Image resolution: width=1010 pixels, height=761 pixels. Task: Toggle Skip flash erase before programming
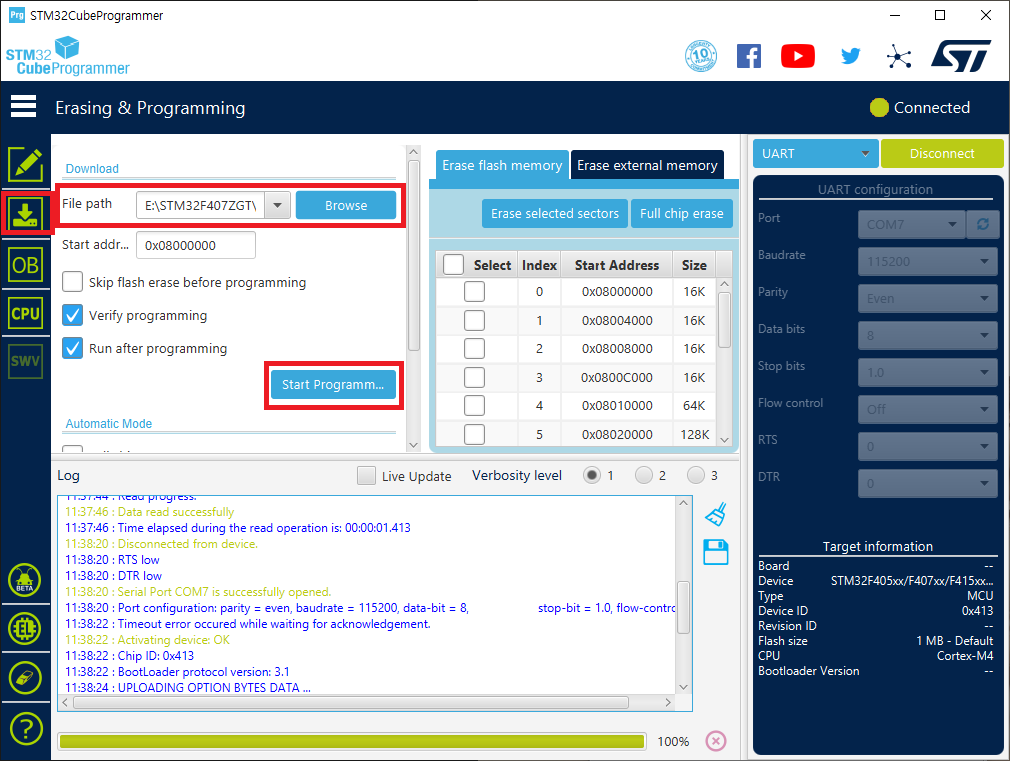[x=72, y=282]
